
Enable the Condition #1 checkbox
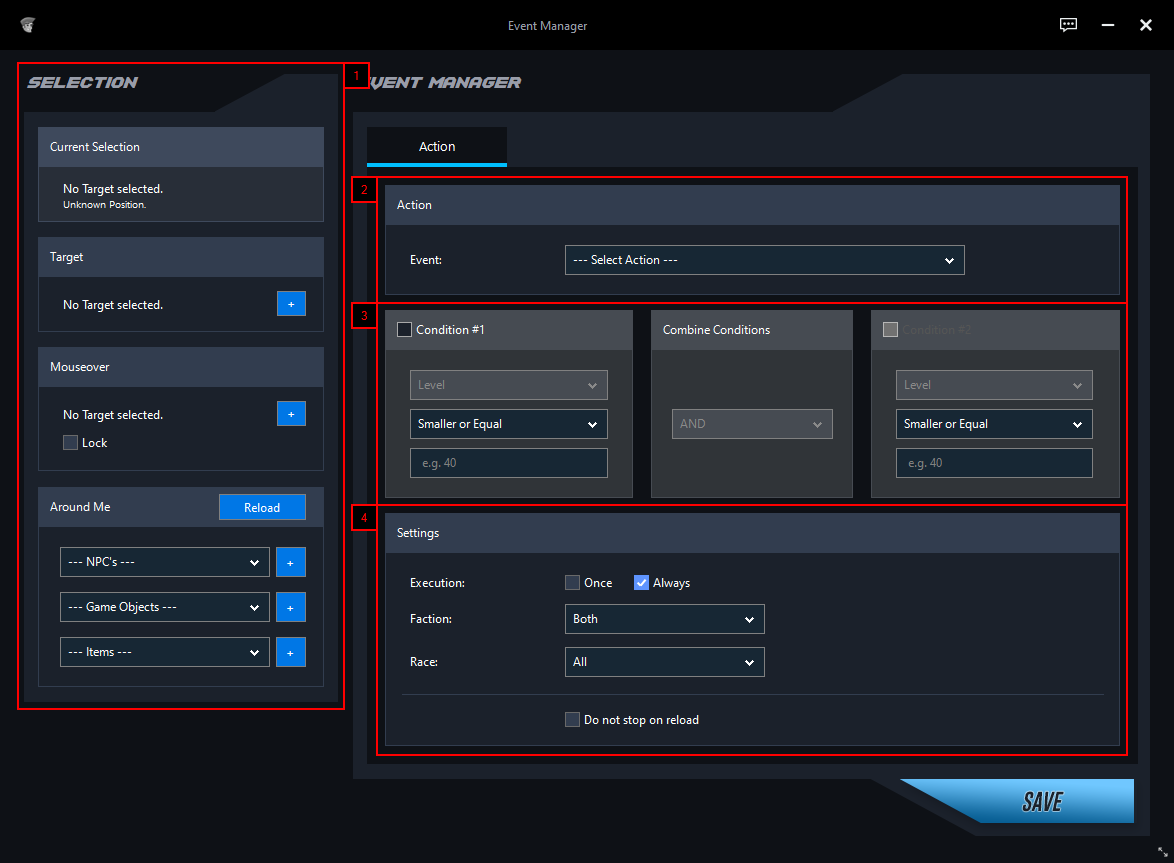[x=405, y=330]
